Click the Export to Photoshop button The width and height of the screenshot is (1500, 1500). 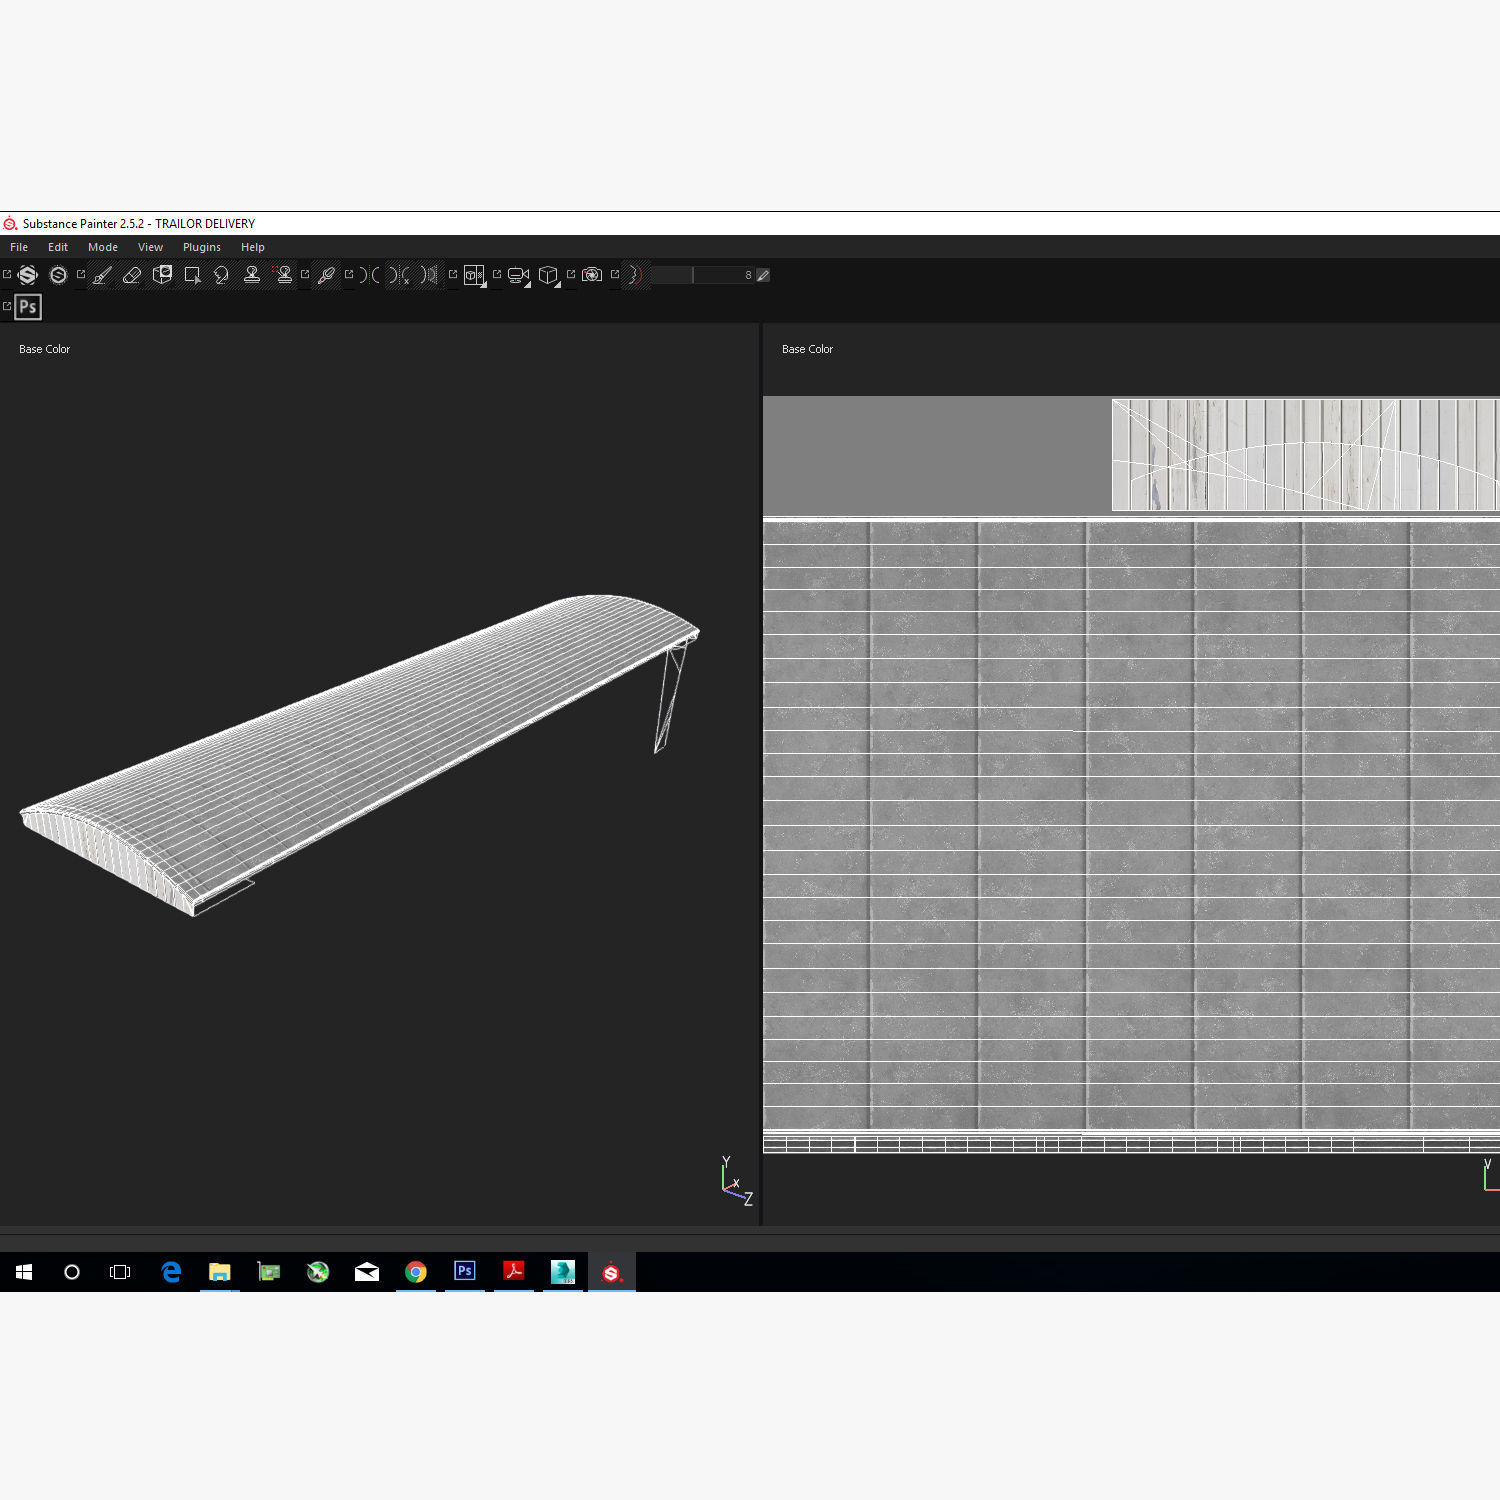[28, 307]
